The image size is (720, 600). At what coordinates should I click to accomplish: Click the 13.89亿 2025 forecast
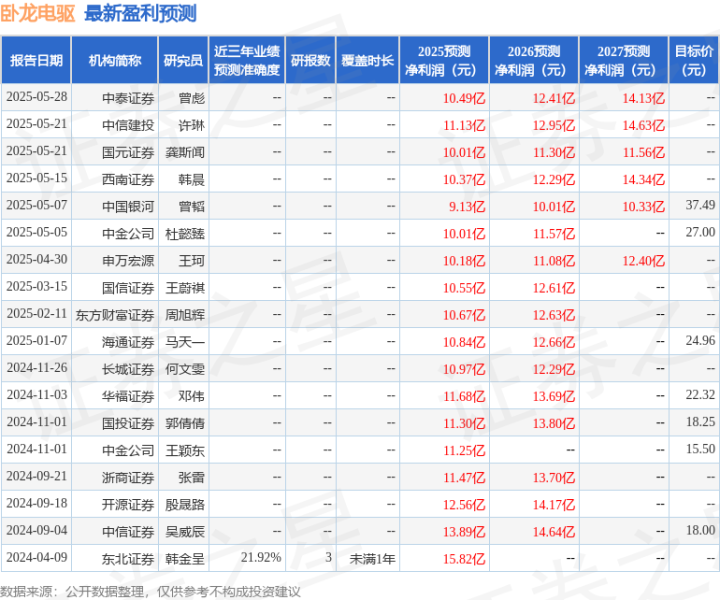(464, 531)
